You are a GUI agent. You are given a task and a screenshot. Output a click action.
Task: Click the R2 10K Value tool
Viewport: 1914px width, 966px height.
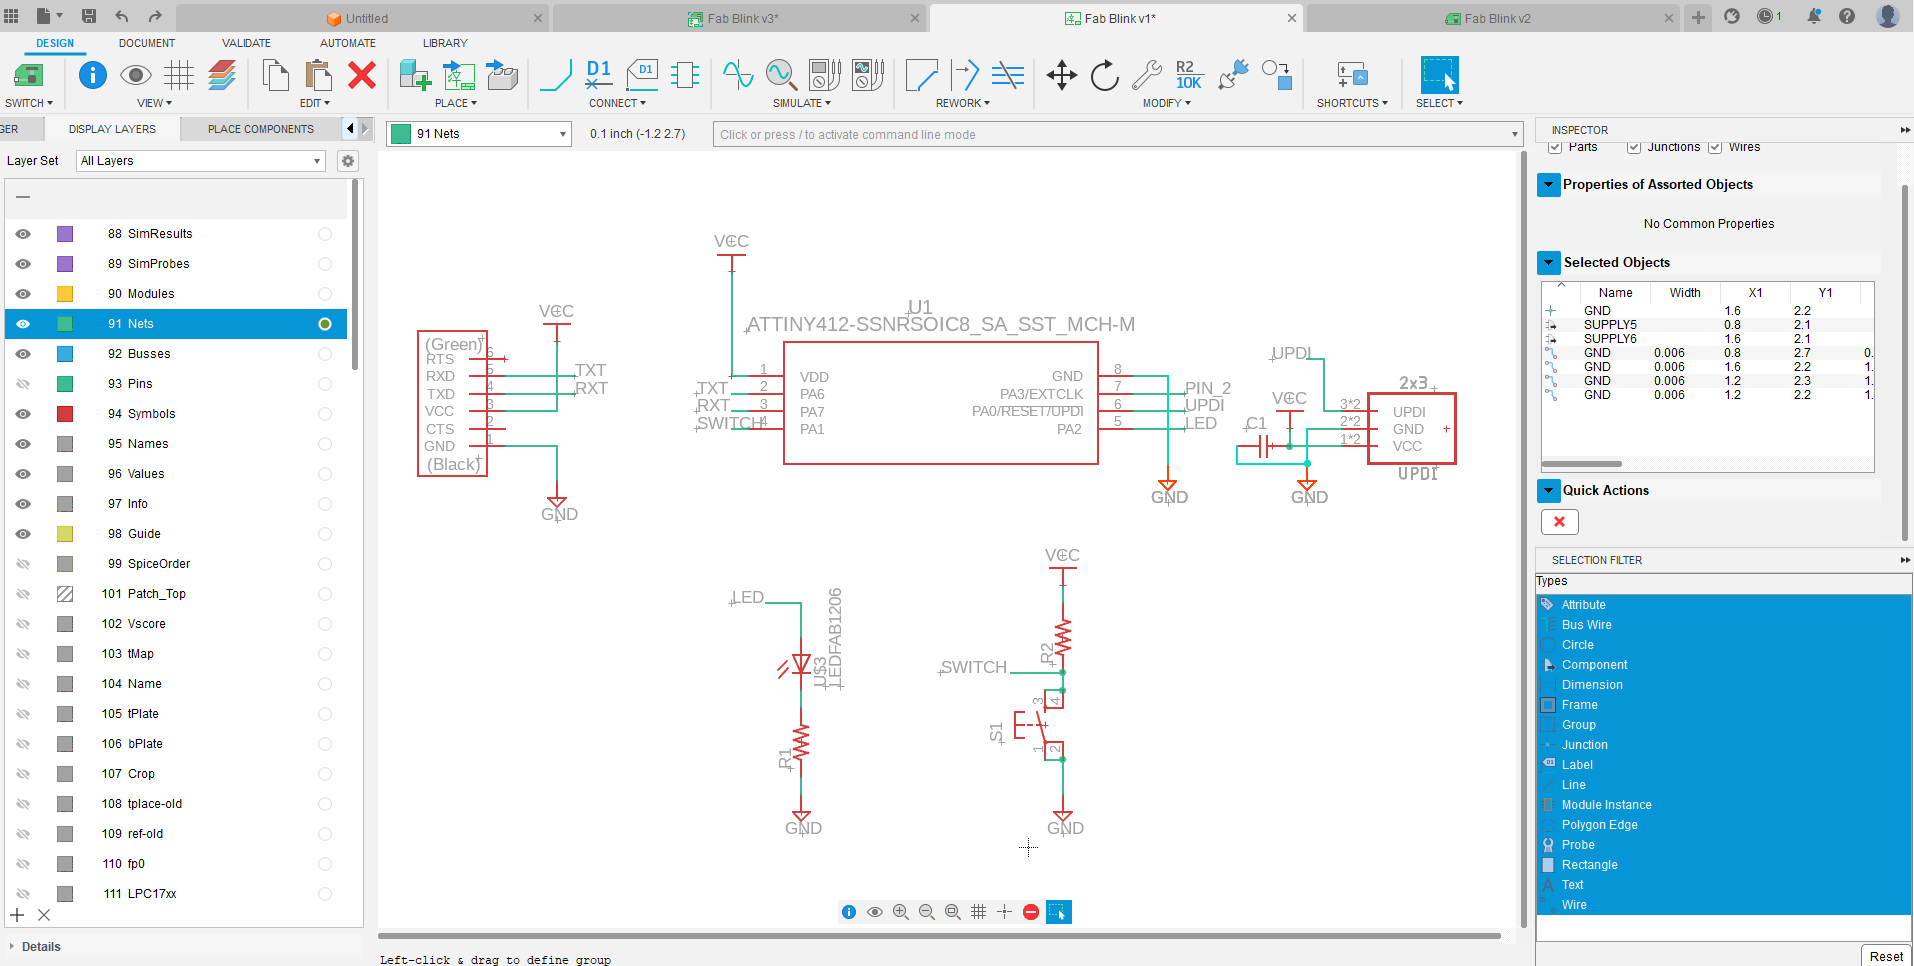pyautogui.click(x=1189, y=75)
